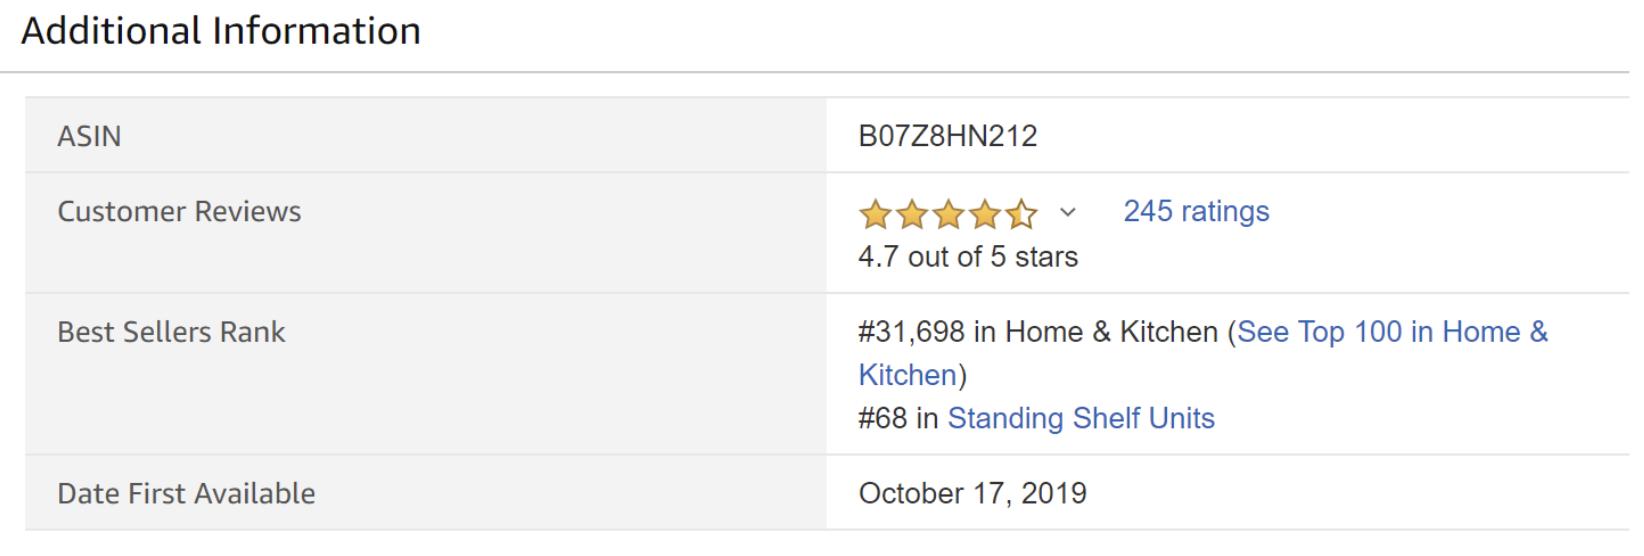The width and height of the screenshot is (1644, 556).
Task: Click the third (middle) rating star
Action: 948,213
